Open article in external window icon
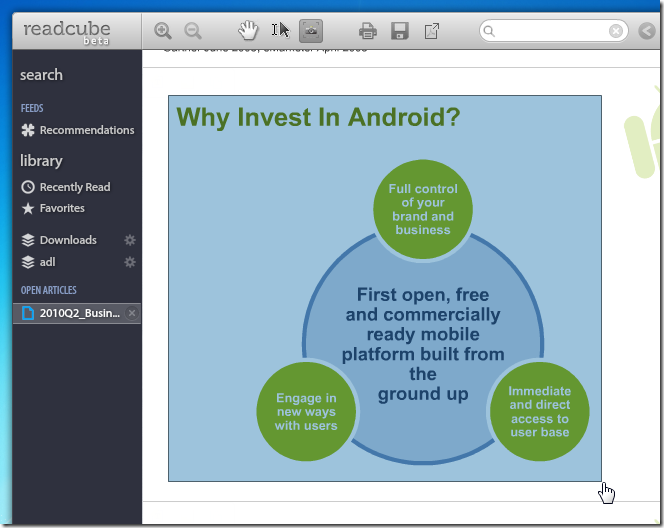Viewport: 664px width, 528px height. 432,31
